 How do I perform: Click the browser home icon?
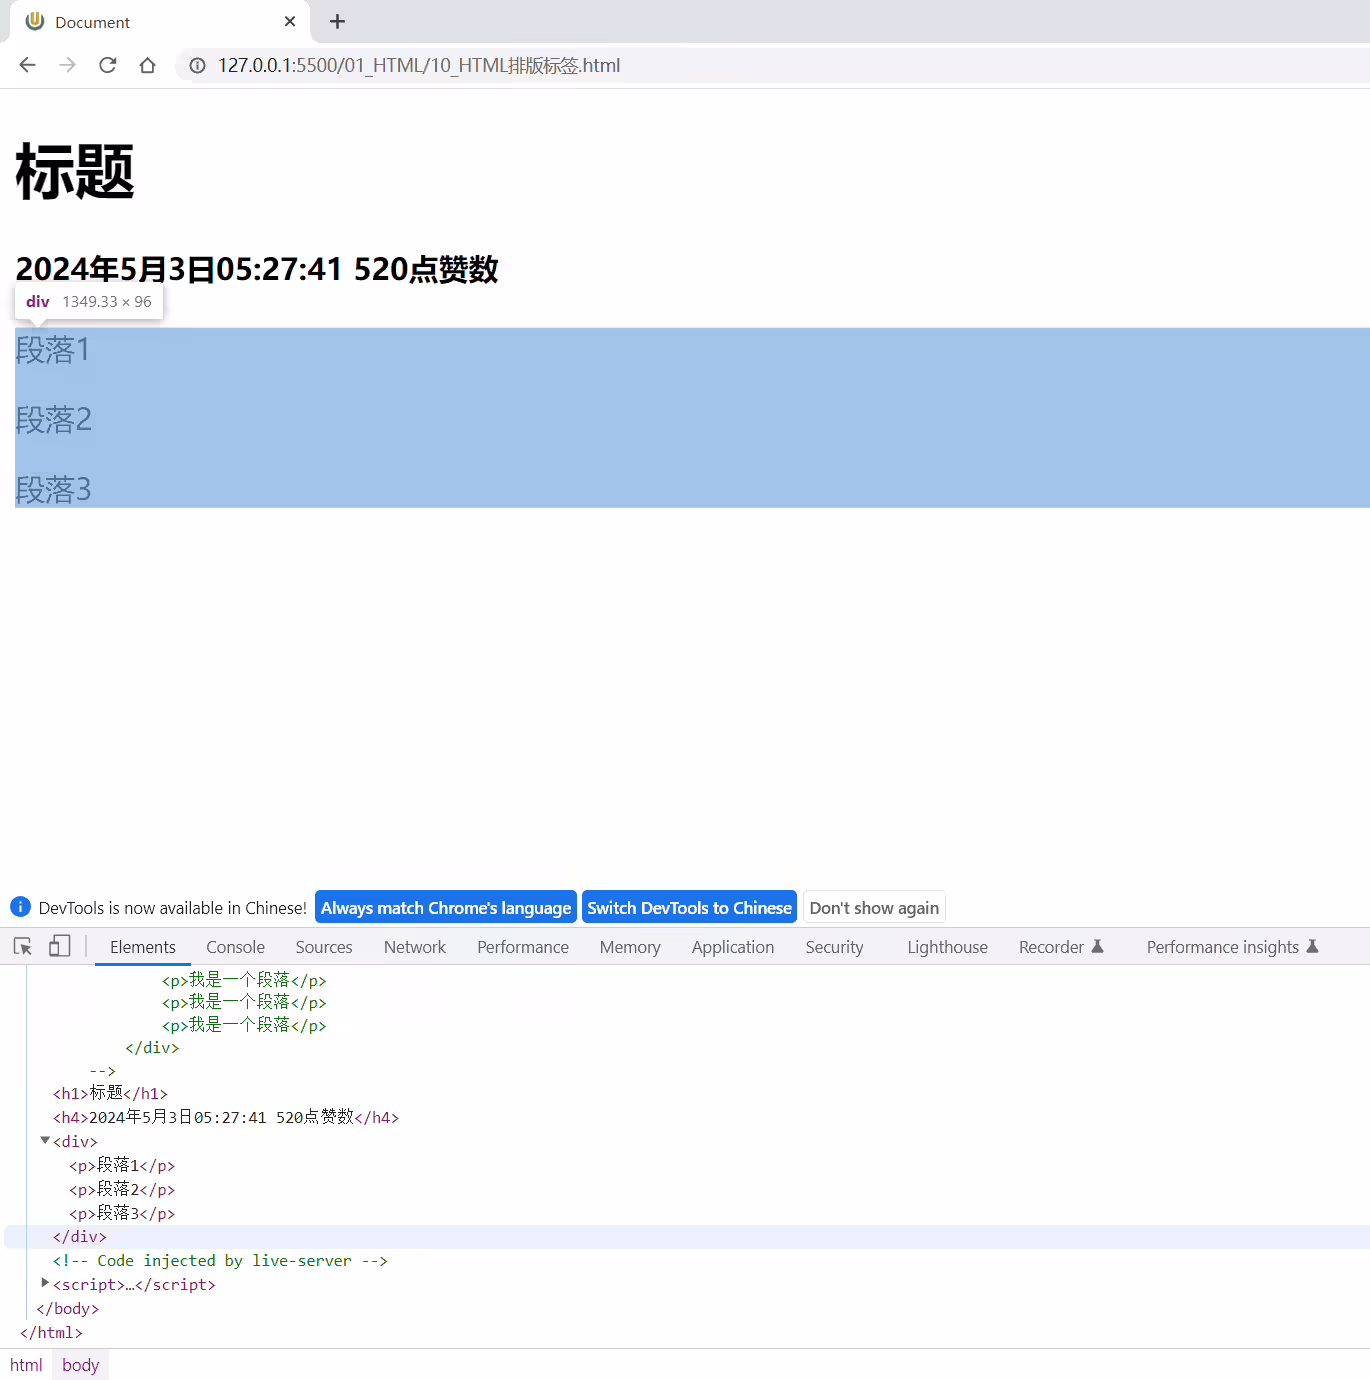coord(148,65)
